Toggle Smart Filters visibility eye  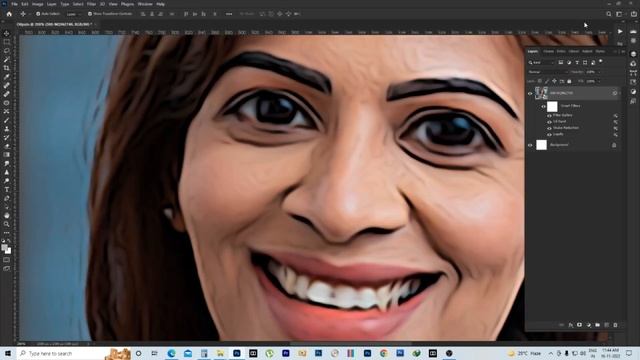click(543, 107)
